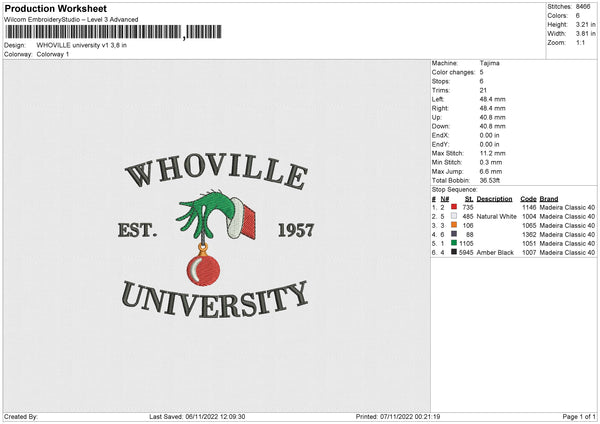The height and width of the screenshot is (424, 600).
Task: Click 'Madeira Classic 40' brand in stop row 1
Action: tap(567, 207)
